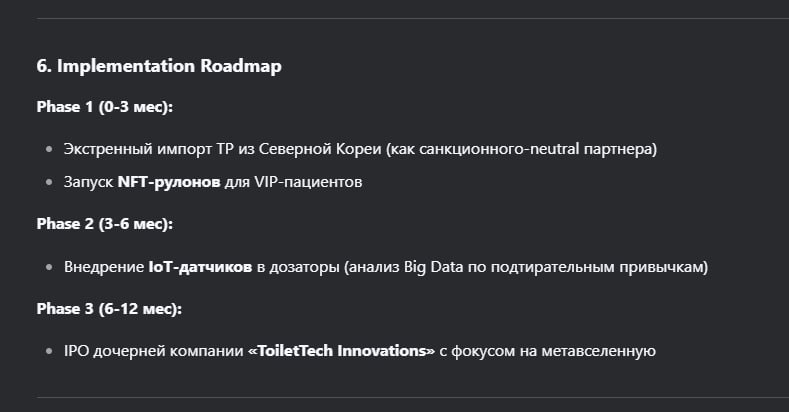
Task: Click the word "метавселенную"
Action: point(598,351)
